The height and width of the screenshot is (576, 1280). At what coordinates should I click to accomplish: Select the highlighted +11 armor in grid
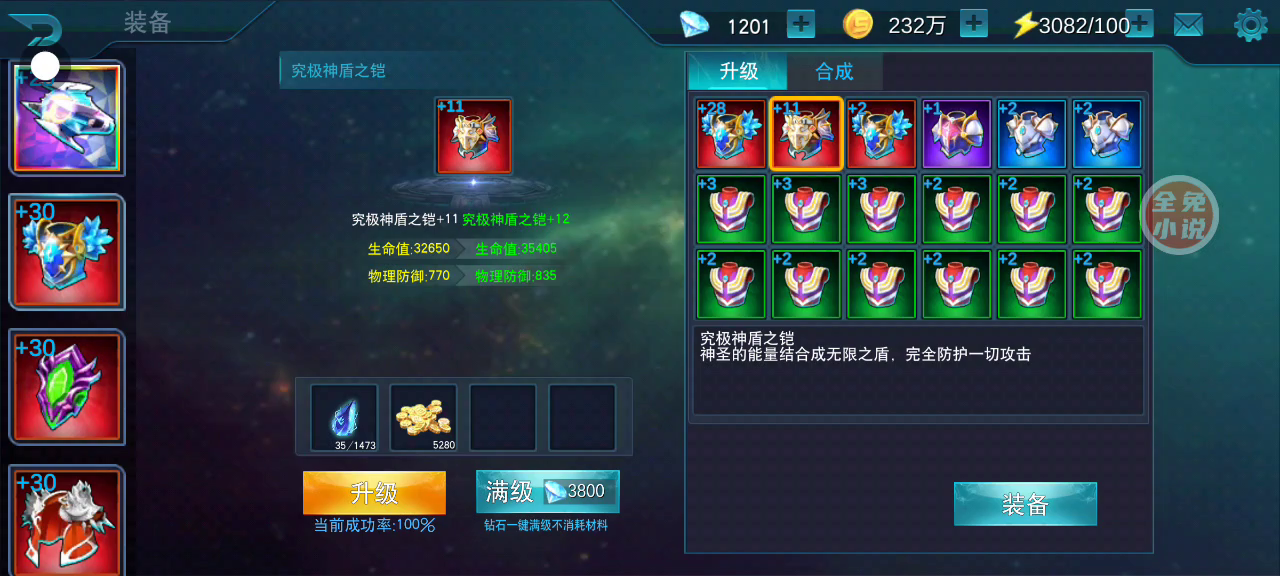coord(806,134)
